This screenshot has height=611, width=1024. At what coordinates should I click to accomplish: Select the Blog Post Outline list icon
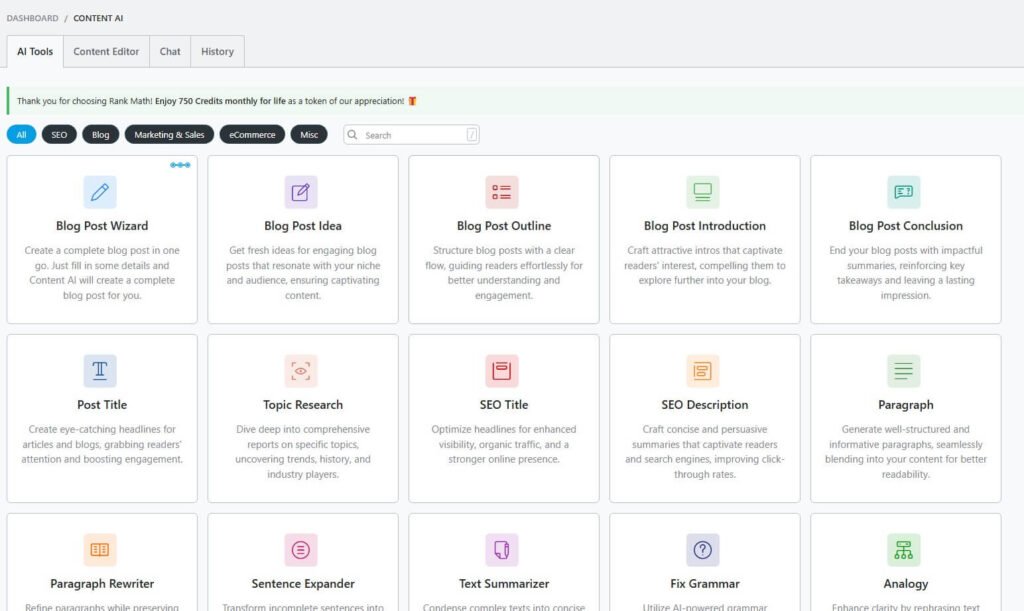pyautogui.click(x=502, y=192)
